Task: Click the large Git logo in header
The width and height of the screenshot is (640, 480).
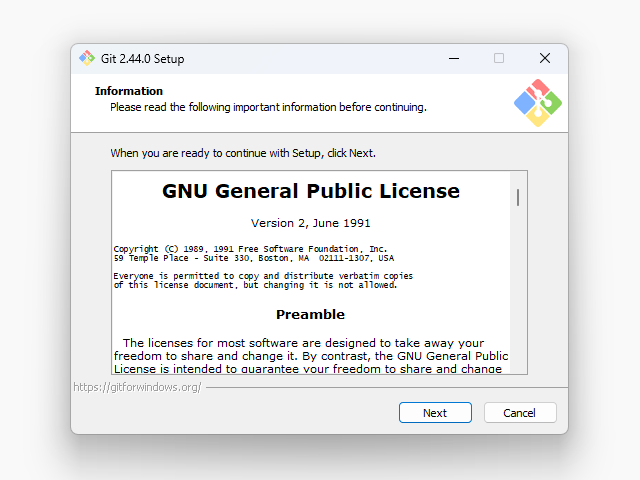Action: pyautogui.click(x=538, y=103)
